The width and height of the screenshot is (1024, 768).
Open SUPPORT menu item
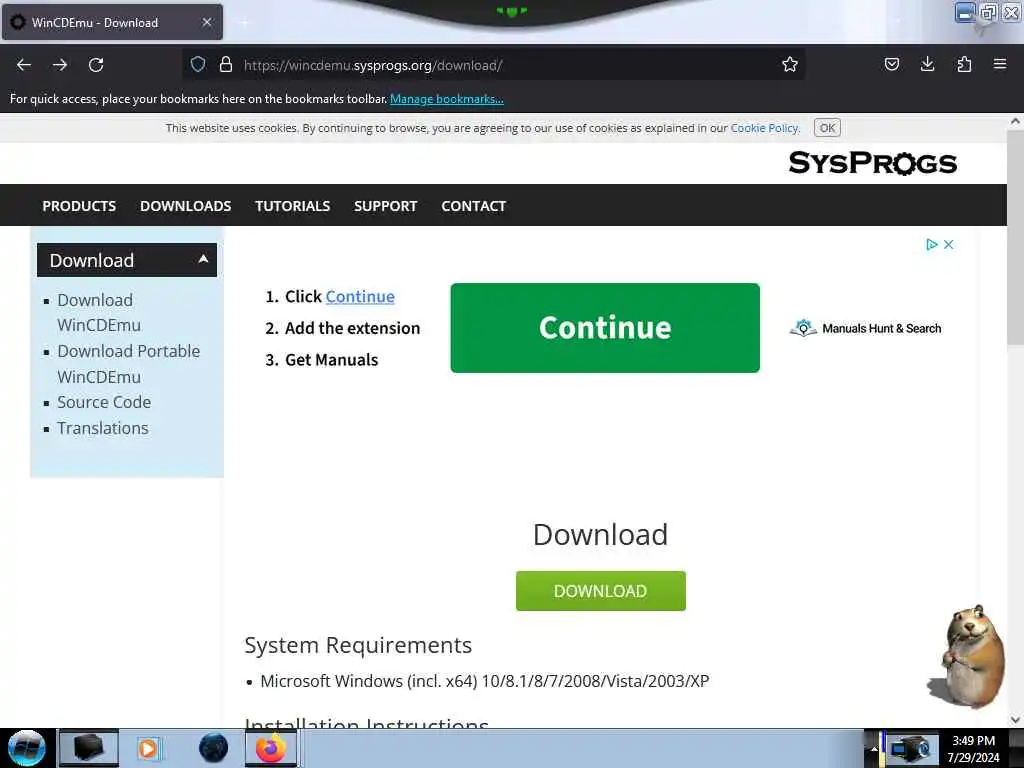click(x=385, y=206)
